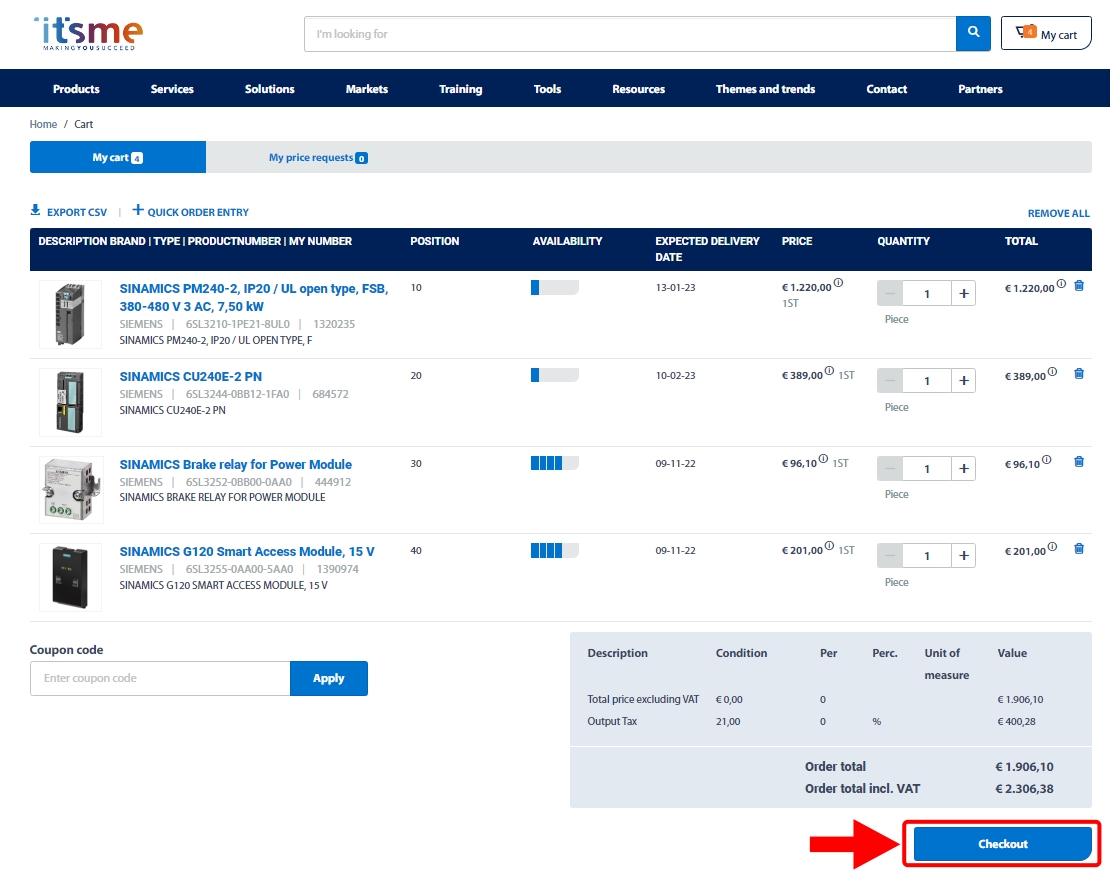Screen dimensions: 1110x882
Task: Click the price info icon for Brake relay
Action: point(823,458)
